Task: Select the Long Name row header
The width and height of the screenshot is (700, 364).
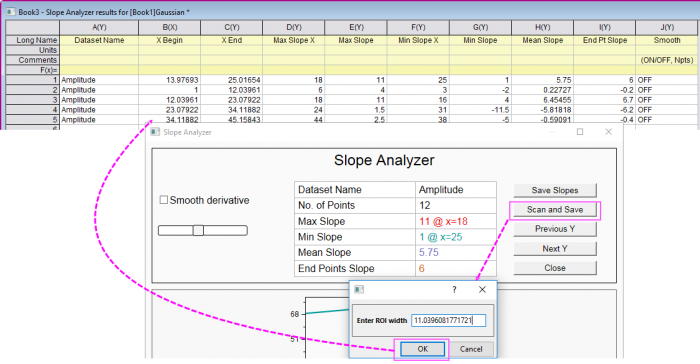Action: tap(33, 40)
